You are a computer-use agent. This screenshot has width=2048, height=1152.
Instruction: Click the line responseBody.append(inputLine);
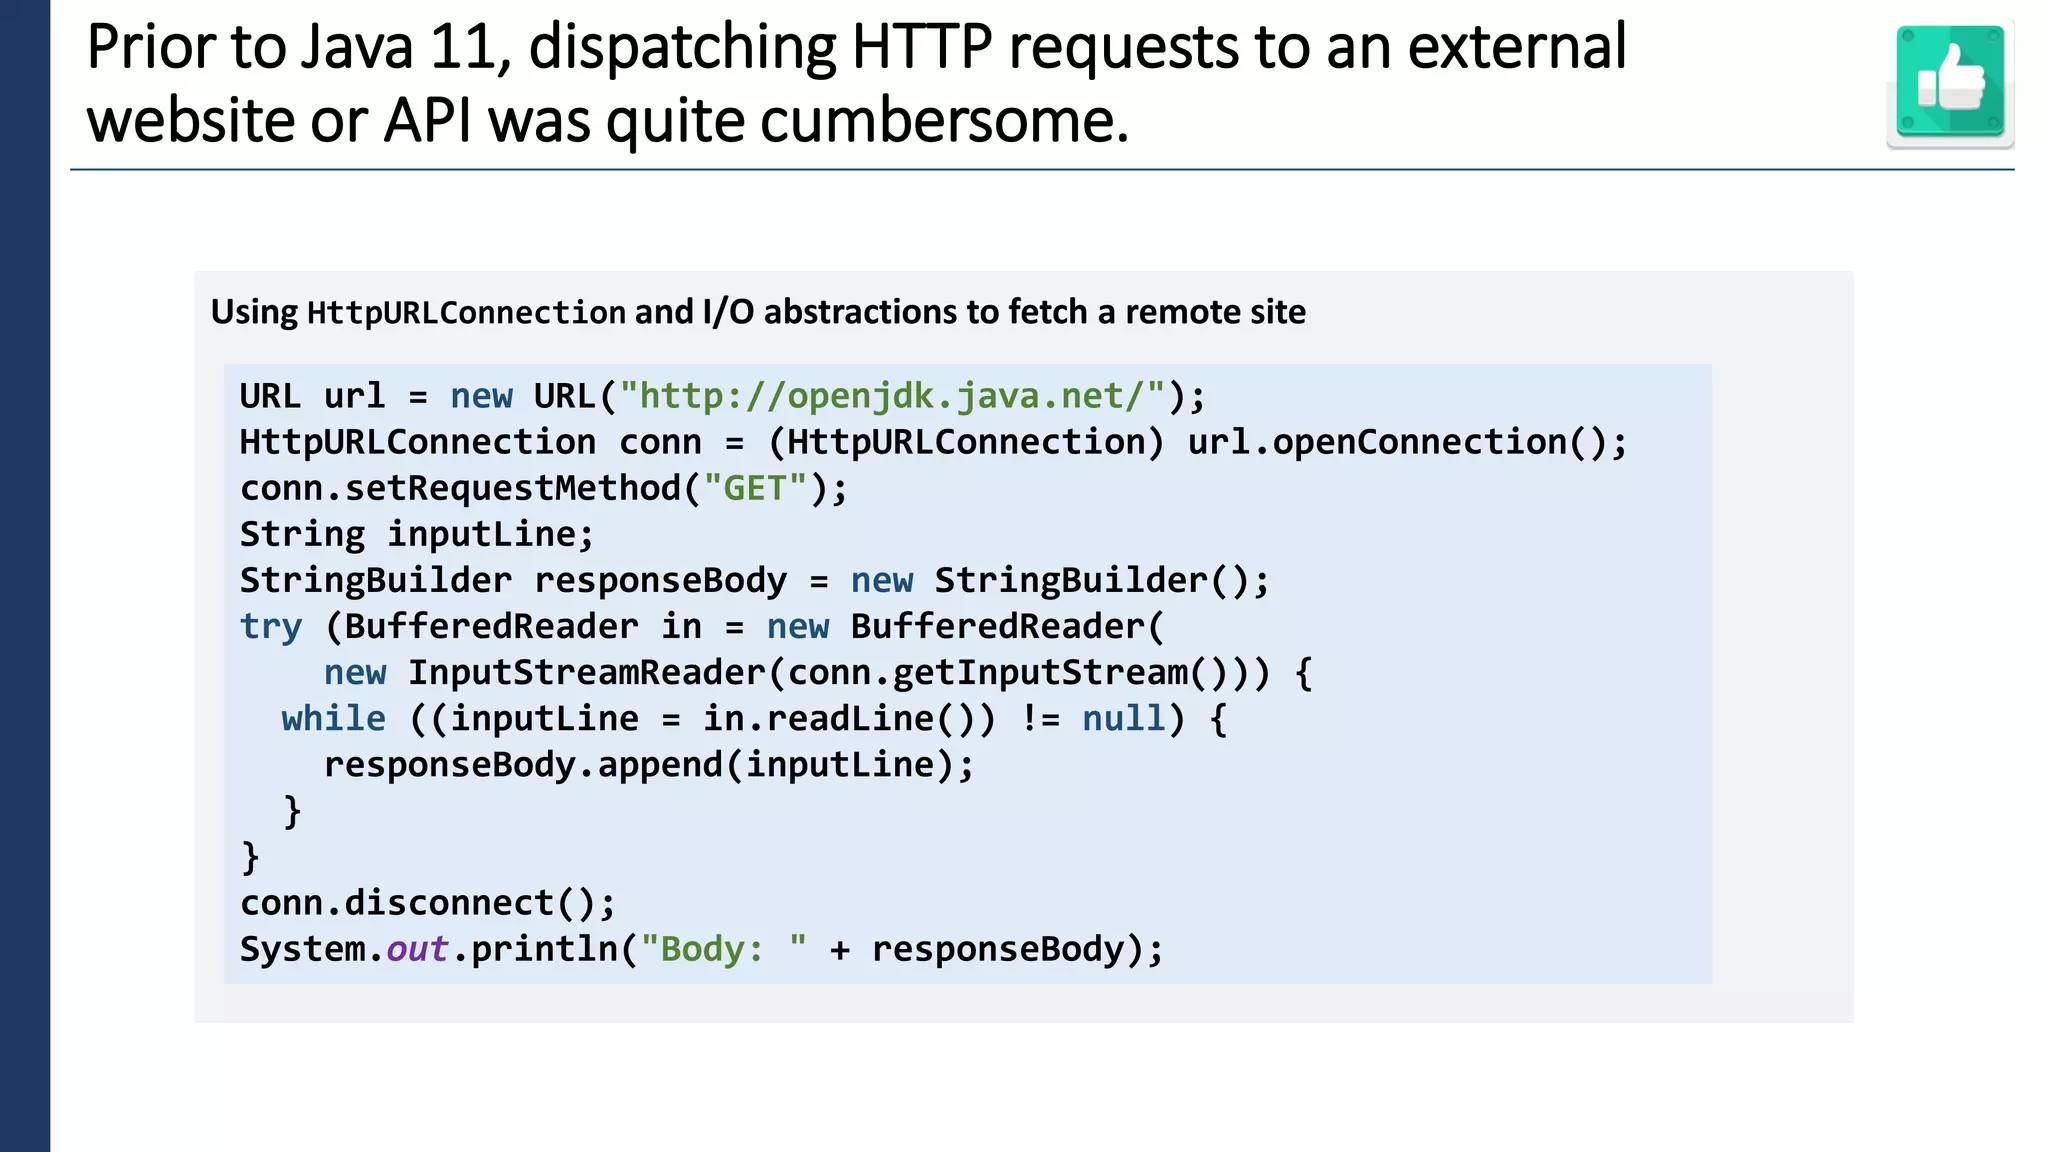(x=648, y=764)
